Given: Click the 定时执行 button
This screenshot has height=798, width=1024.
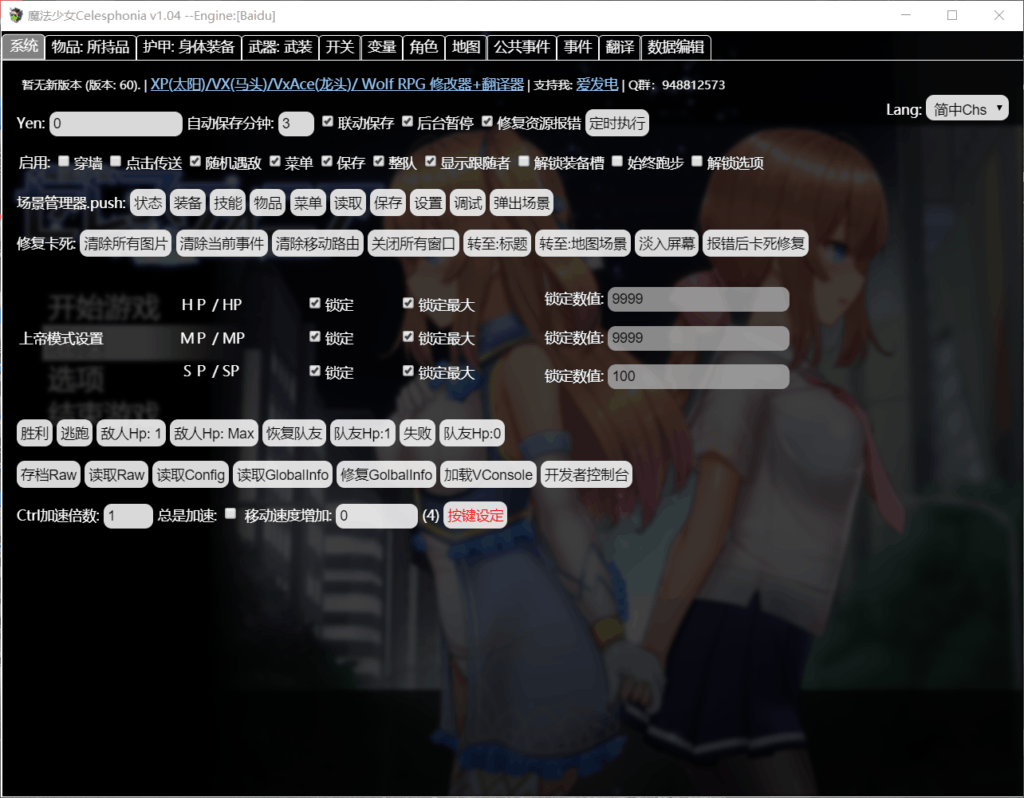Looking at the screenshot, I should pyautogui.click(x=617, y=123).
